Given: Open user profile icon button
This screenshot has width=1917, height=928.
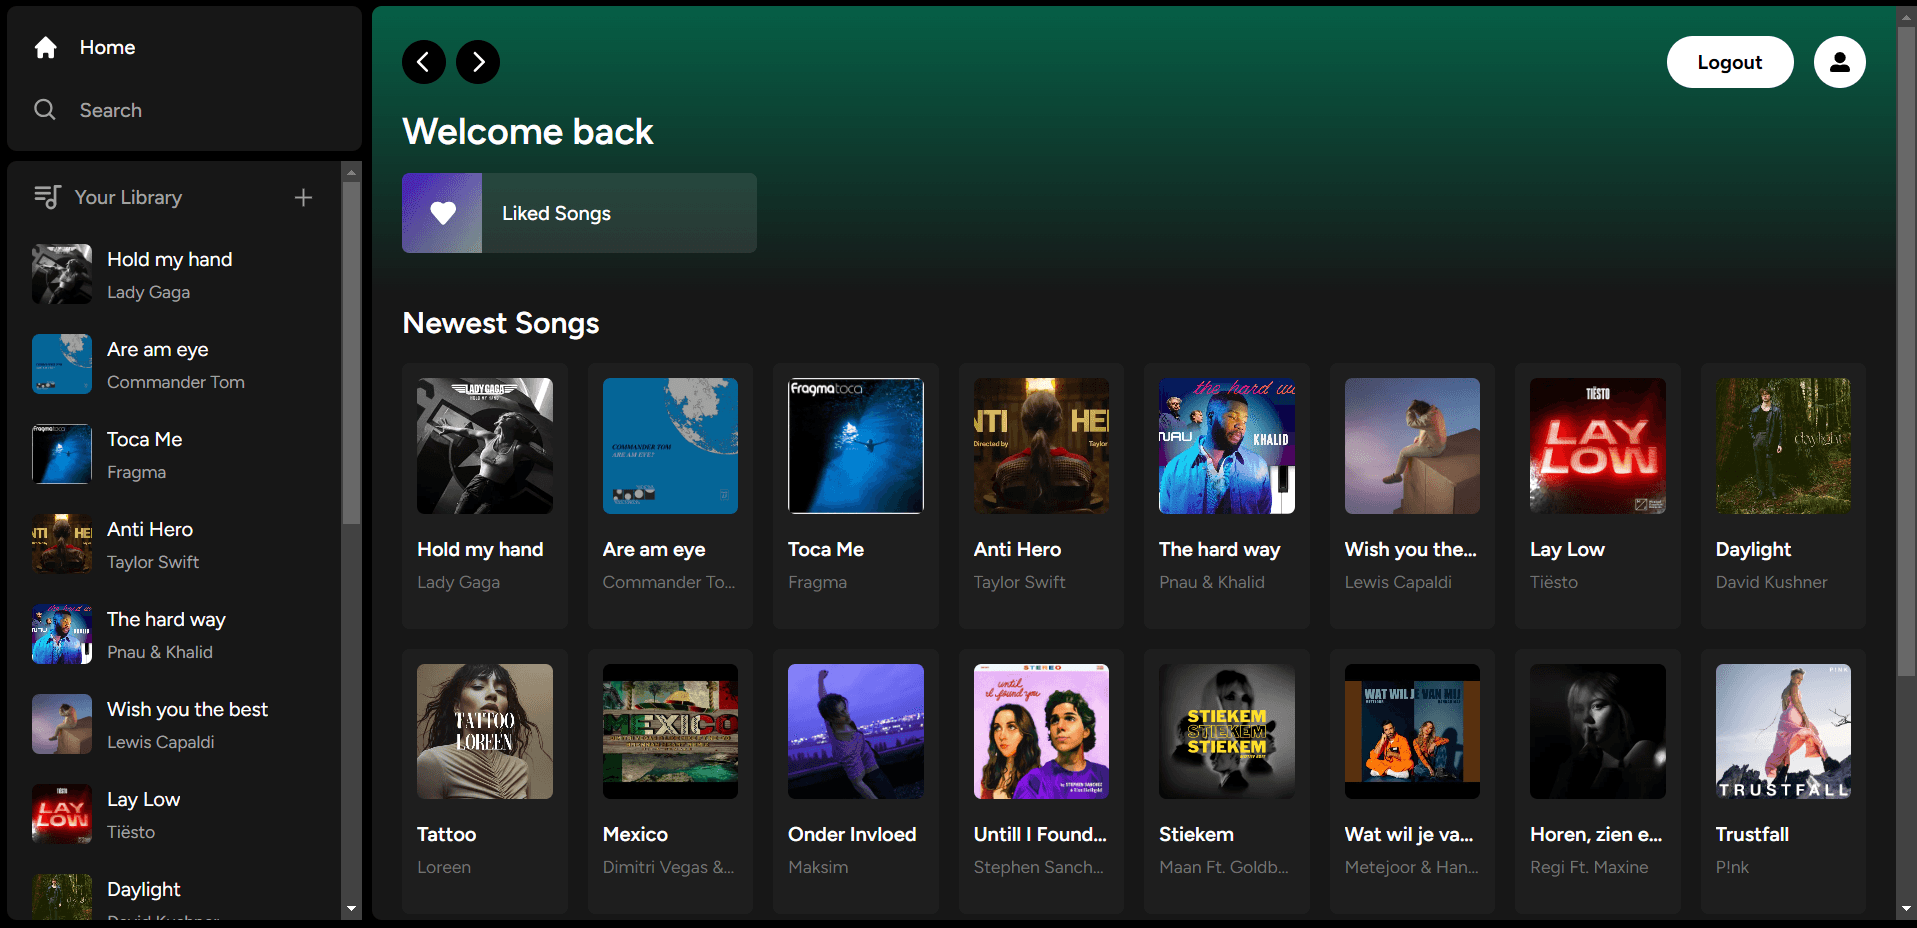Looking at the screenshot, I should pyautogui.click(x=1839, y=62).
